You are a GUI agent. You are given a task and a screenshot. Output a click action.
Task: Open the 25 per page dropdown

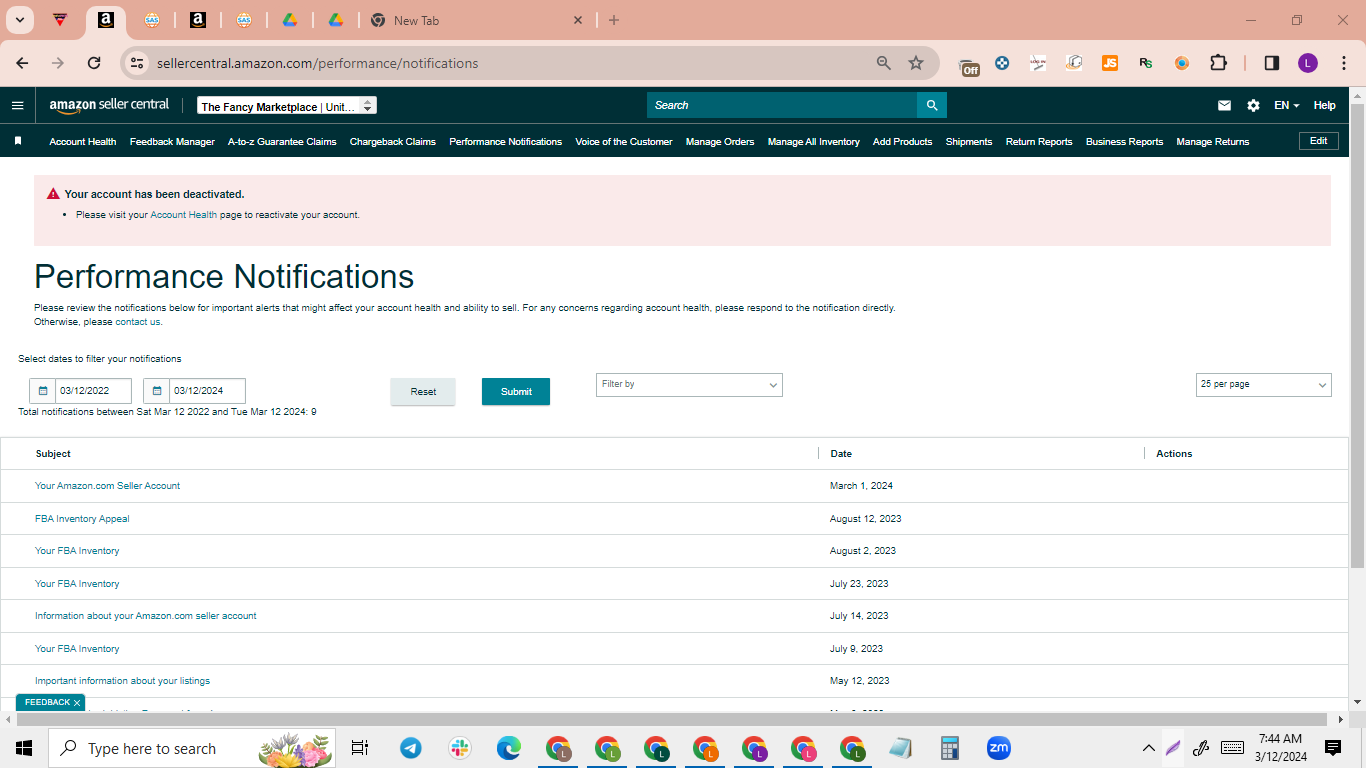pyautogui.click(x=1264, y=385)
